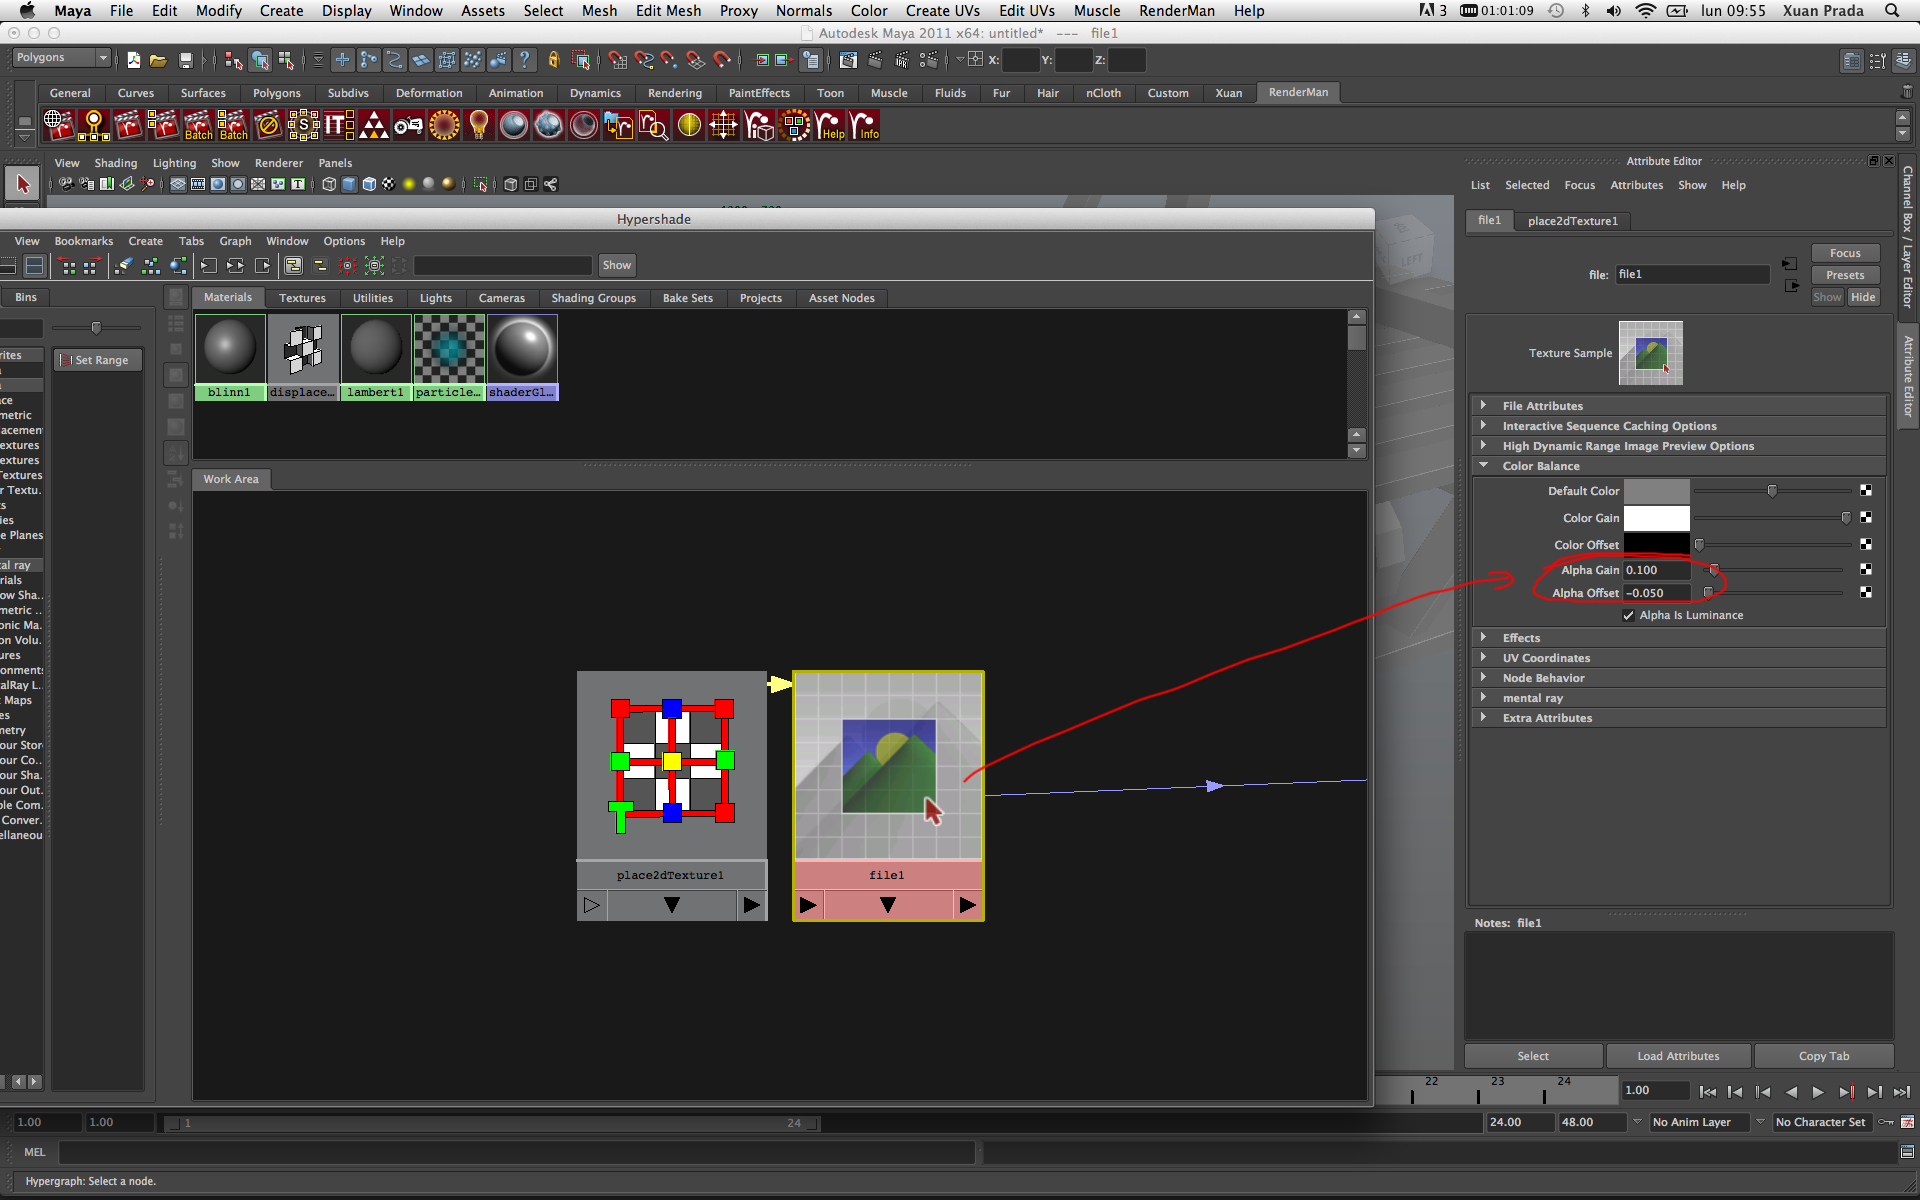1920x1200 pixels.
Task: Switch to Shading Groups tab
Action: [593, 298]
